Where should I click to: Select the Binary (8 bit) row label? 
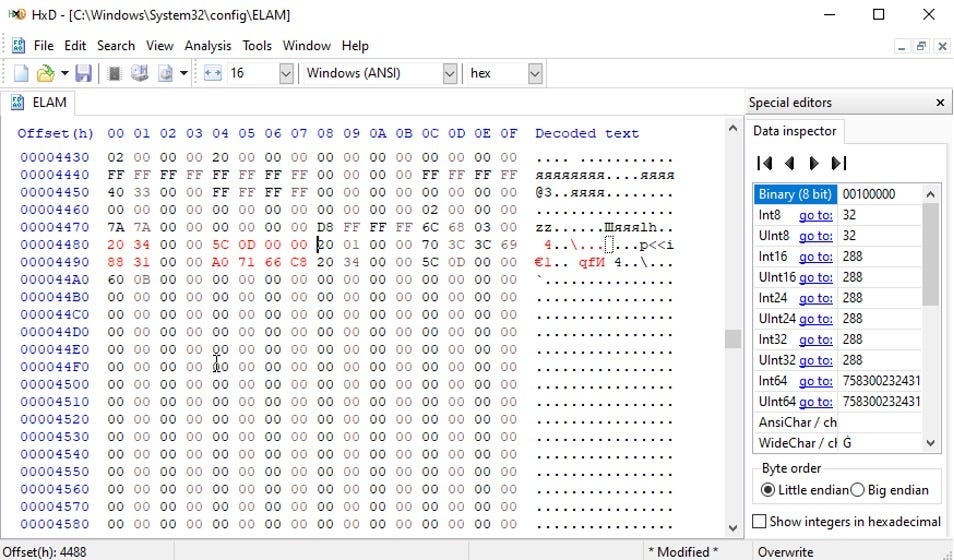pos(795,194)
